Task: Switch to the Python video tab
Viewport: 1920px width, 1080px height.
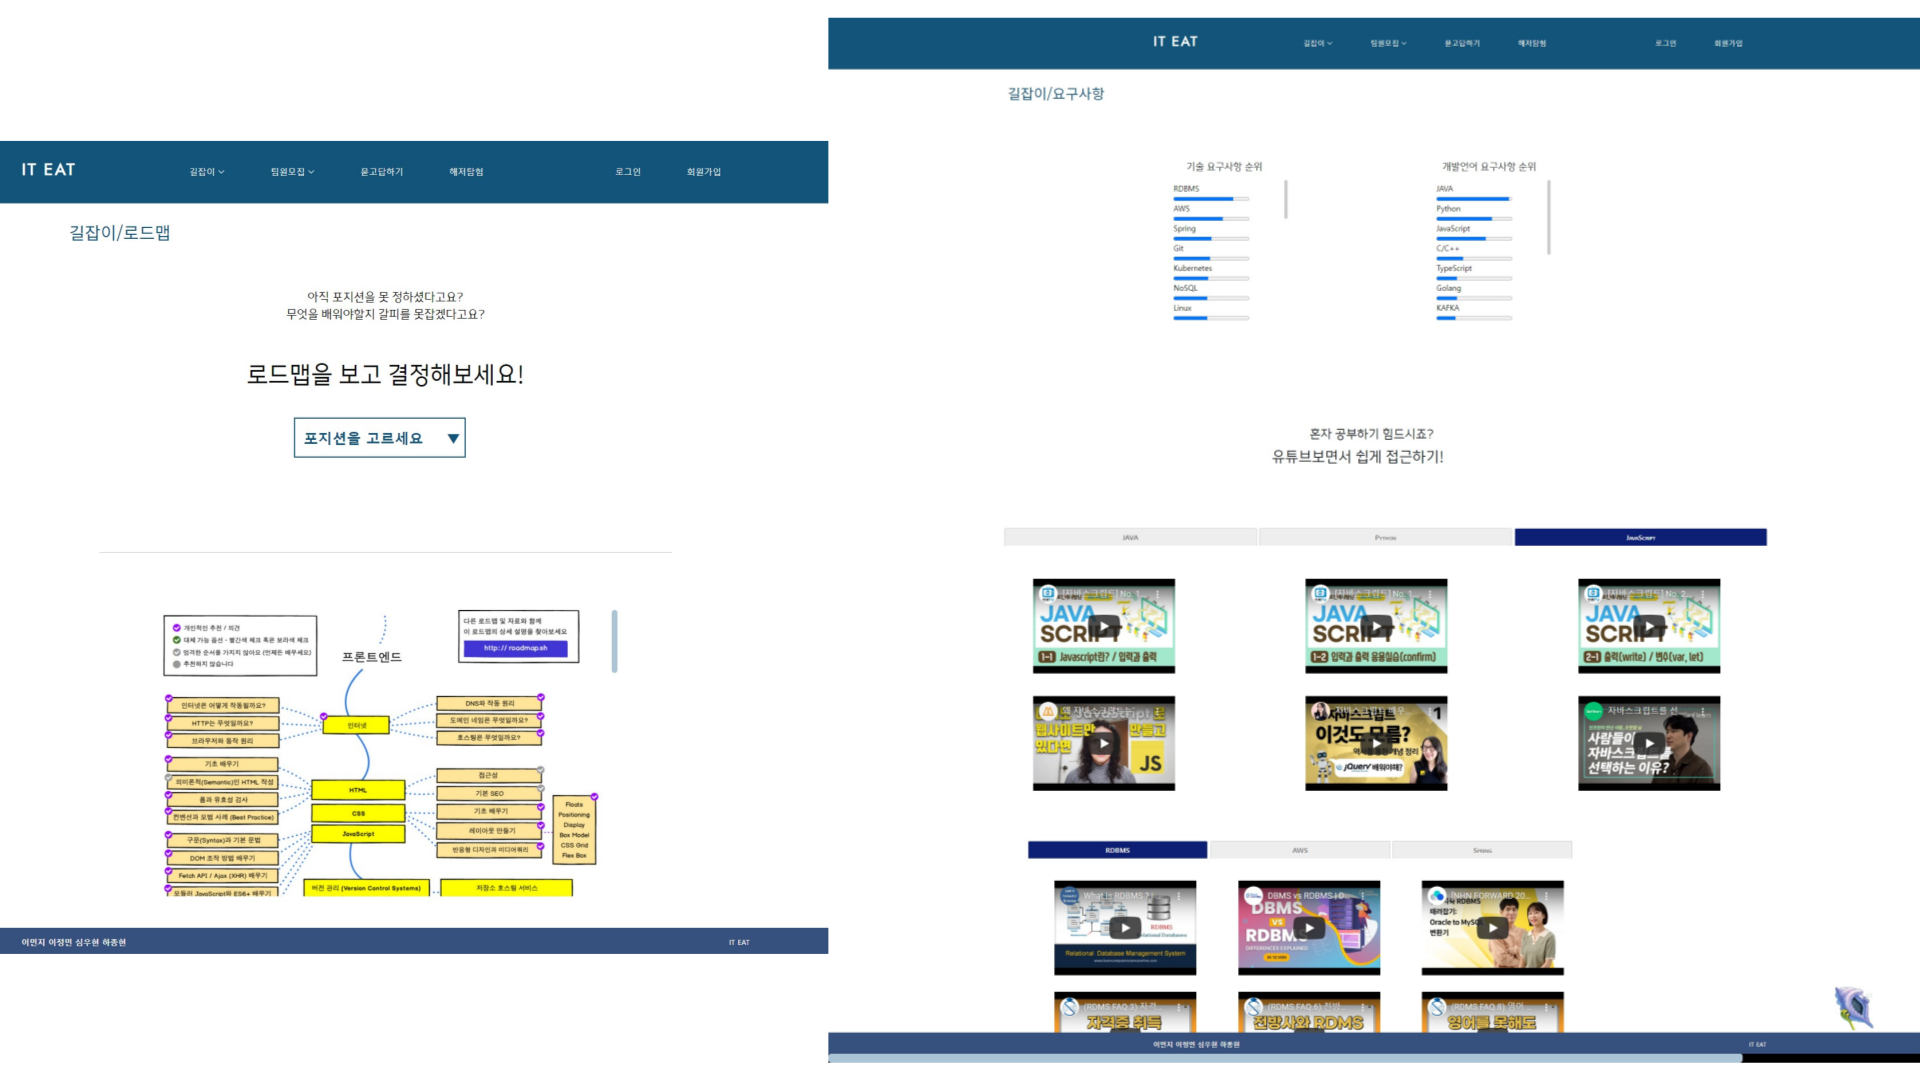Action: point(1385,538)
